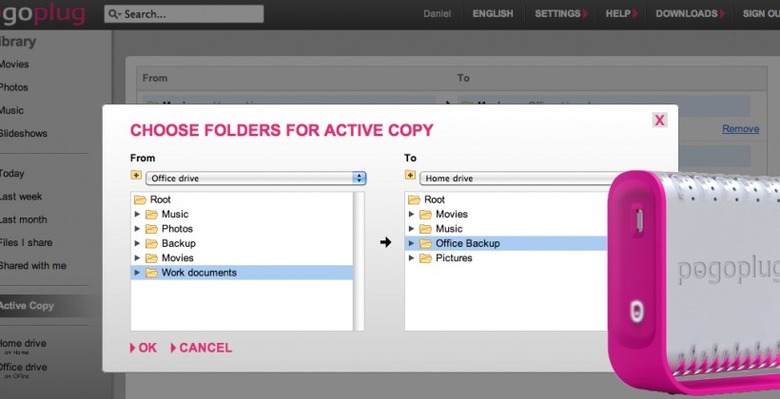The image size is (780, 399).
Task: Open Shared with me in the sidebar
Action: pyautogui.click(x=33, y=266)
